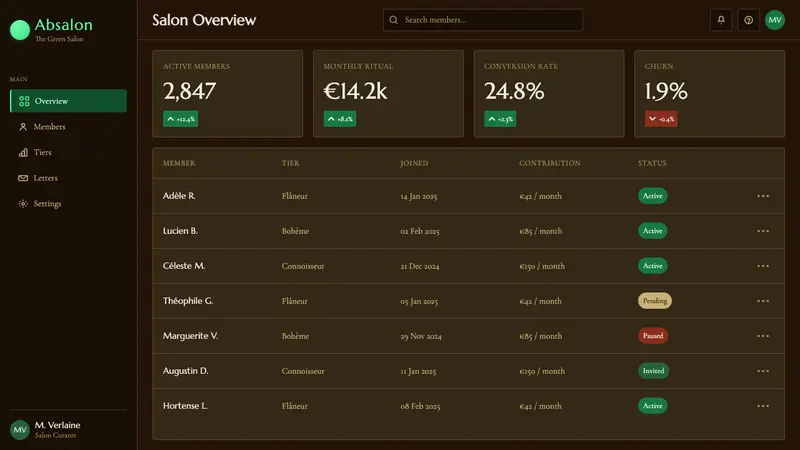Click the Settings gear icon
The width and height of the screenshot is (800, 450).
click(x=23, y=204)
